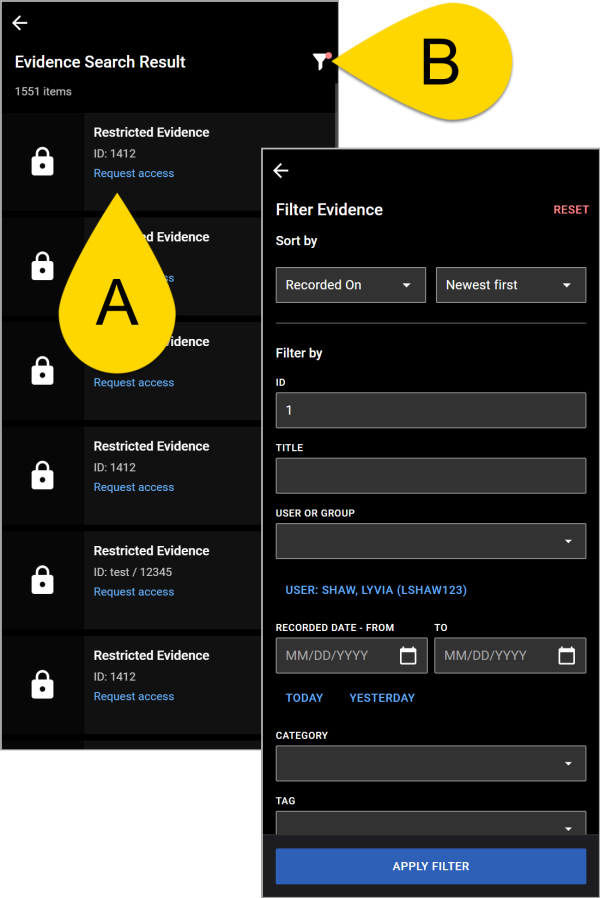Viewport: 600px width, 898px height.
Task: Focus the Title filter input field
Action: click(x=430, y=476)
